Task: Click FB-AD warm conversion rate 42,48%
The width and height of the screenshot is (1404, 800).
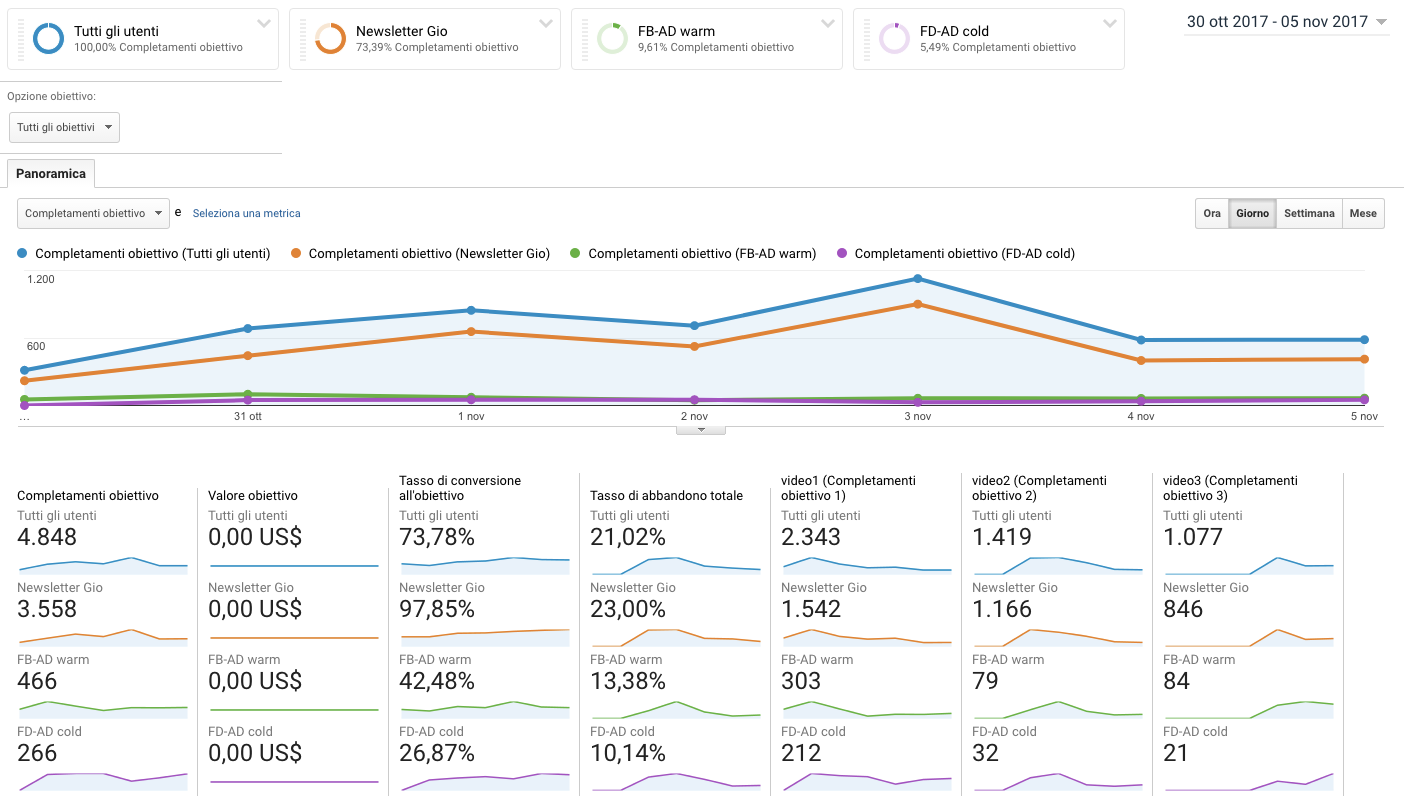Action: 437,681
